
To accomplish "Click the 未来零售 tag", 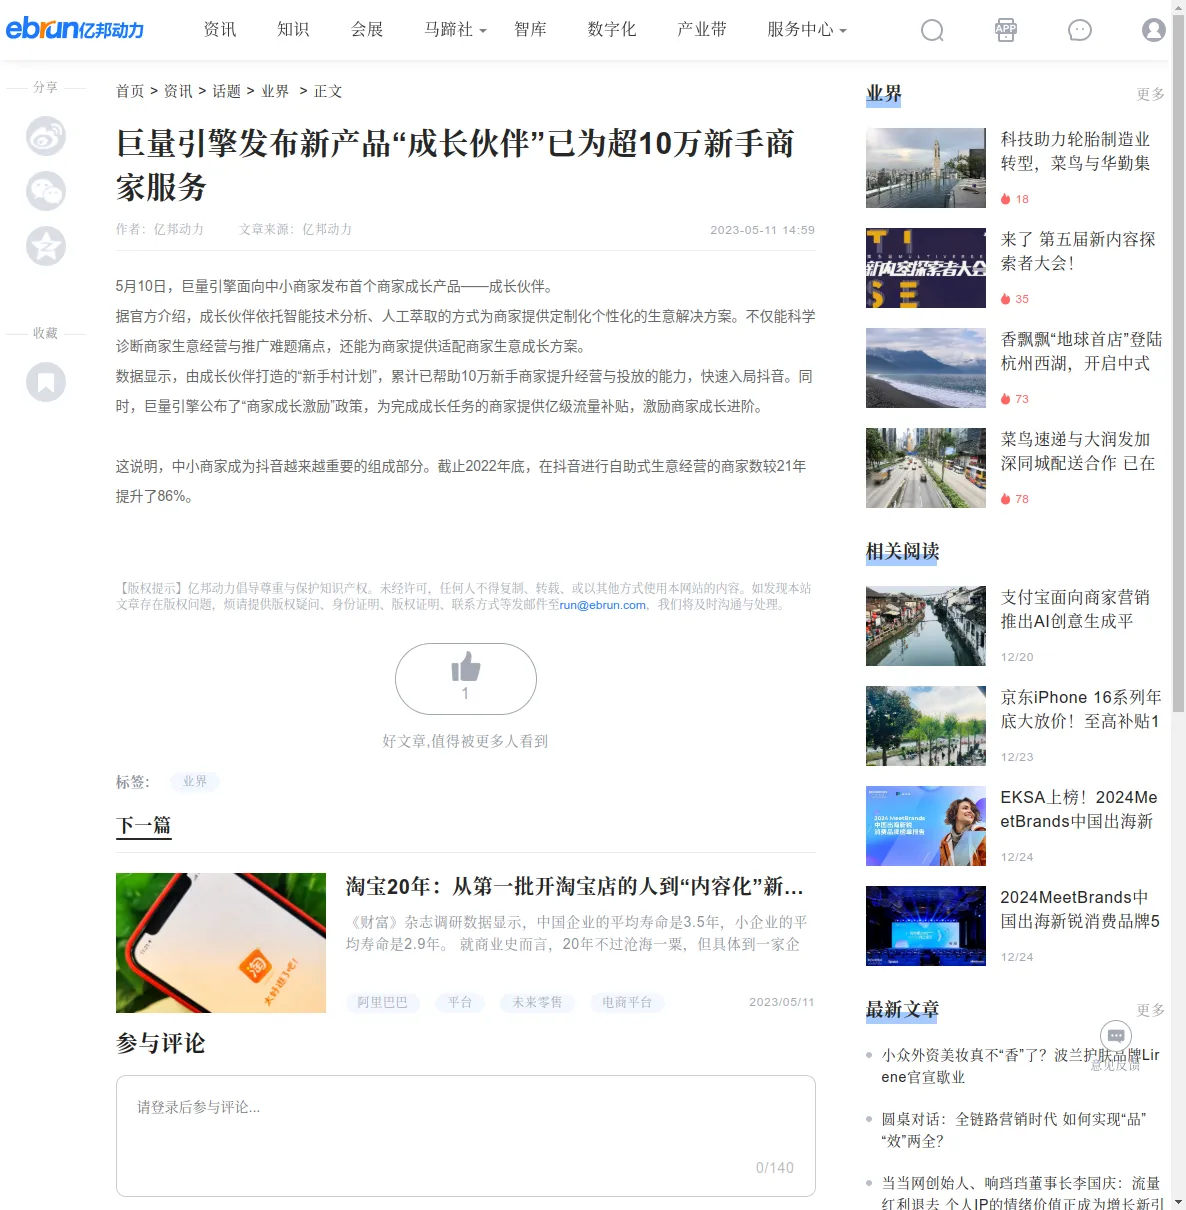I will pyautogui.click(x=538, y=1002).
